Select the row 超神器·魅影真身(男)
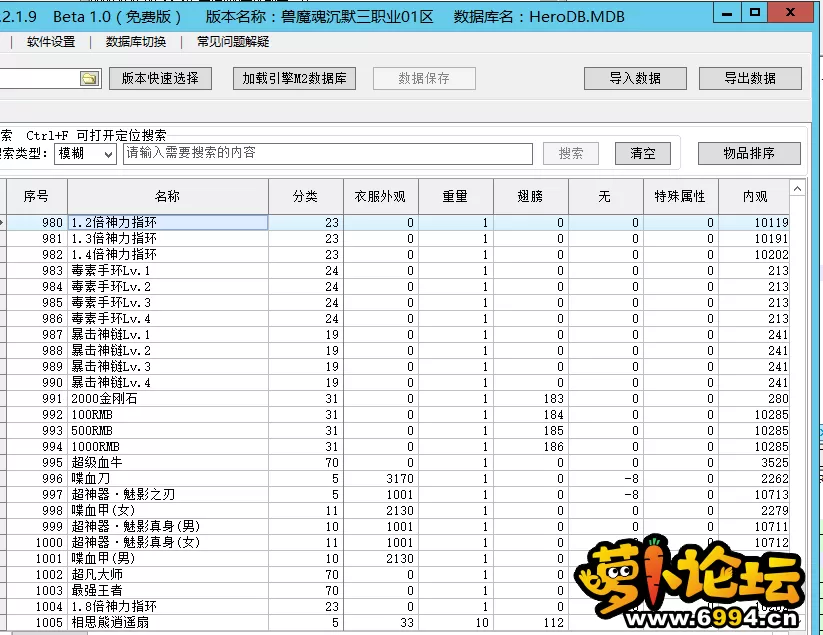Image resolution: width=823 pixels, height=635 pixels. [x=397, y=526]
